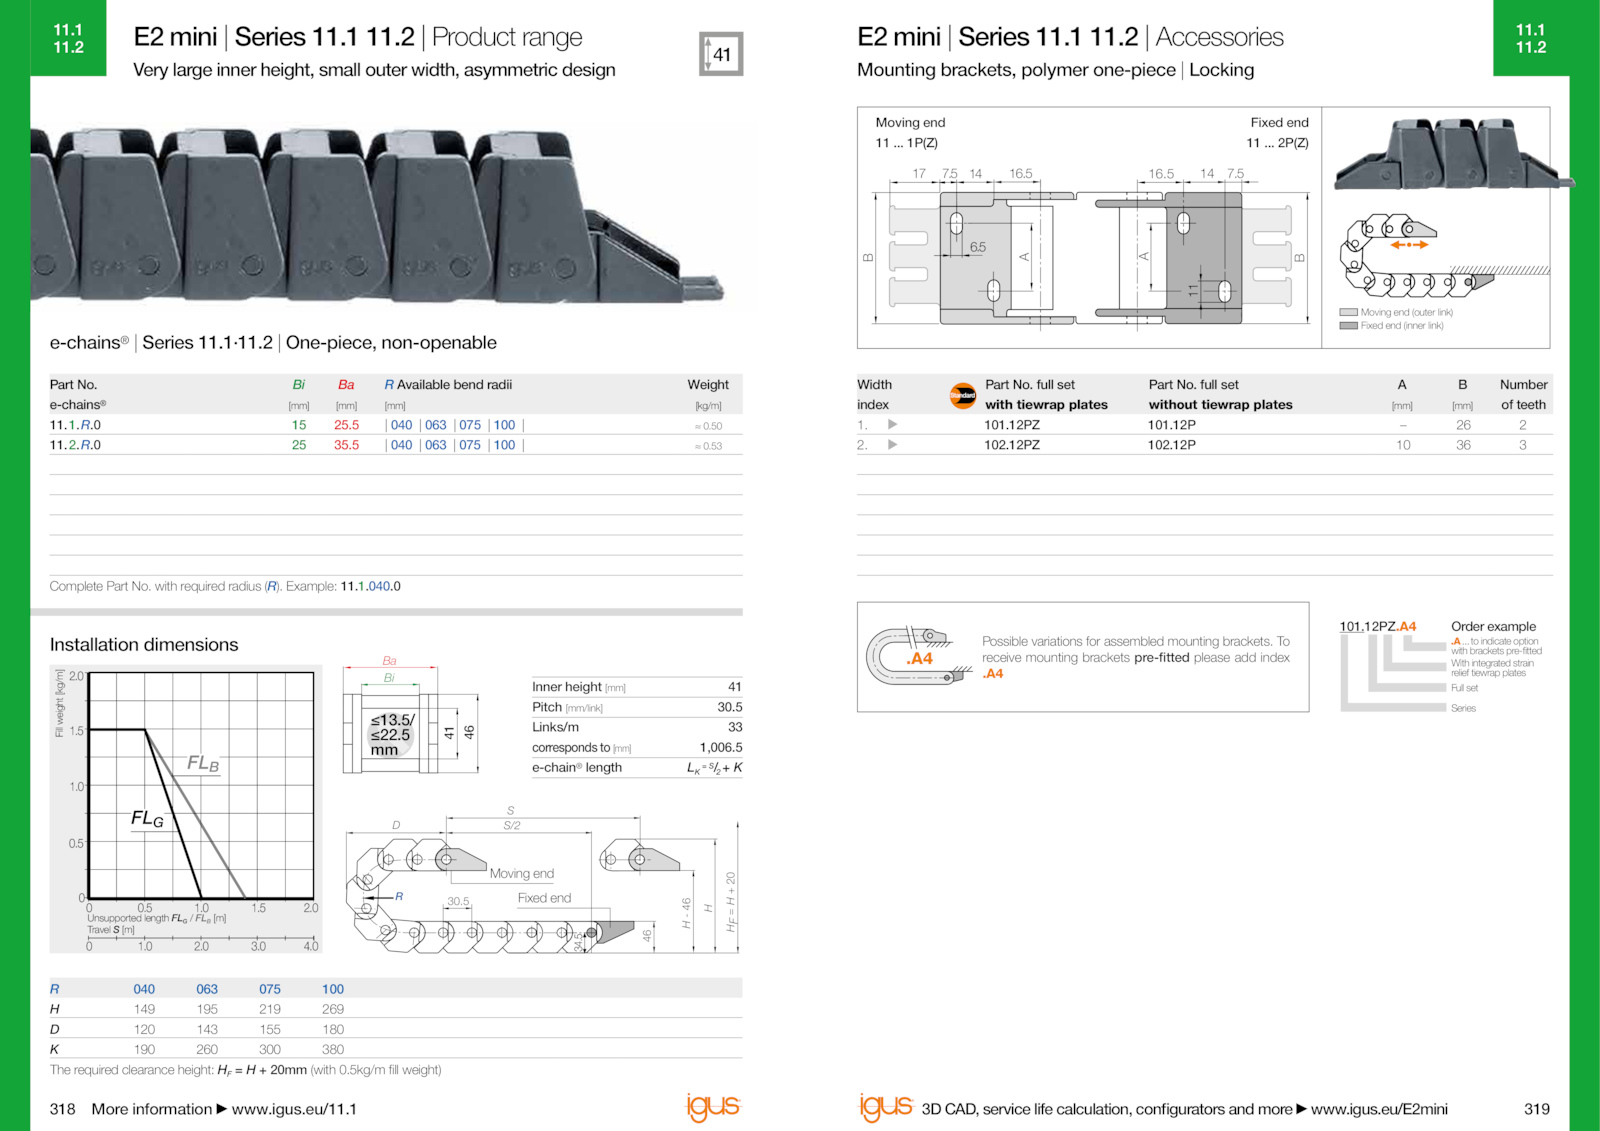Click the page 319 heading 'Accessories'

[x=1219, y=37]
